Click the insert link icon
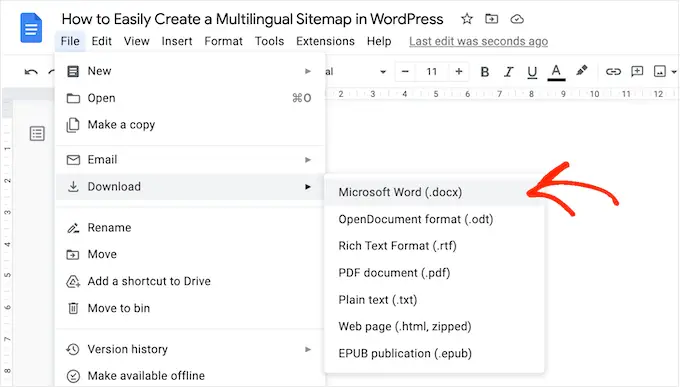This screenshot has height=387, width=680. pyautogui.click(x=613, y=72)
